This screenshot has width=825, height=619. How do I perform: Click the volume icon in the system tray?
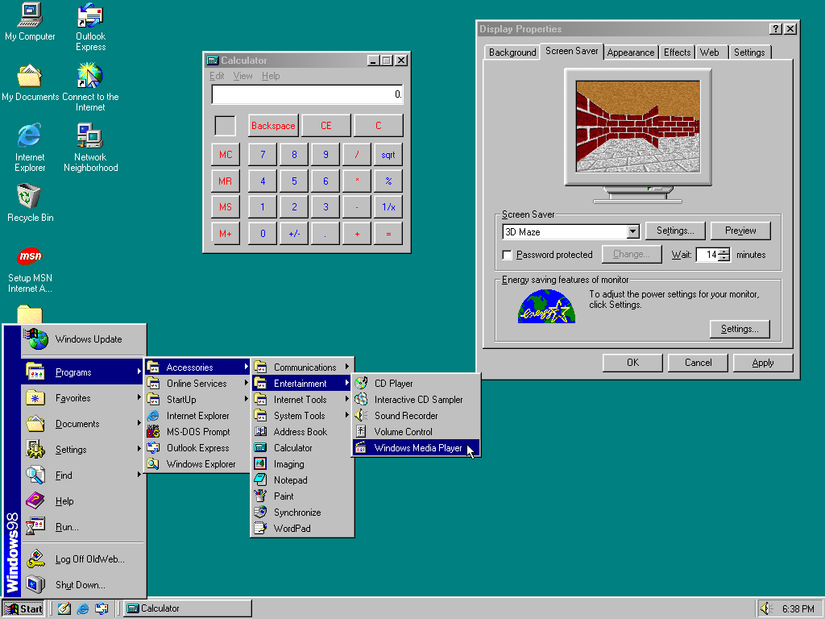point(765,608)
